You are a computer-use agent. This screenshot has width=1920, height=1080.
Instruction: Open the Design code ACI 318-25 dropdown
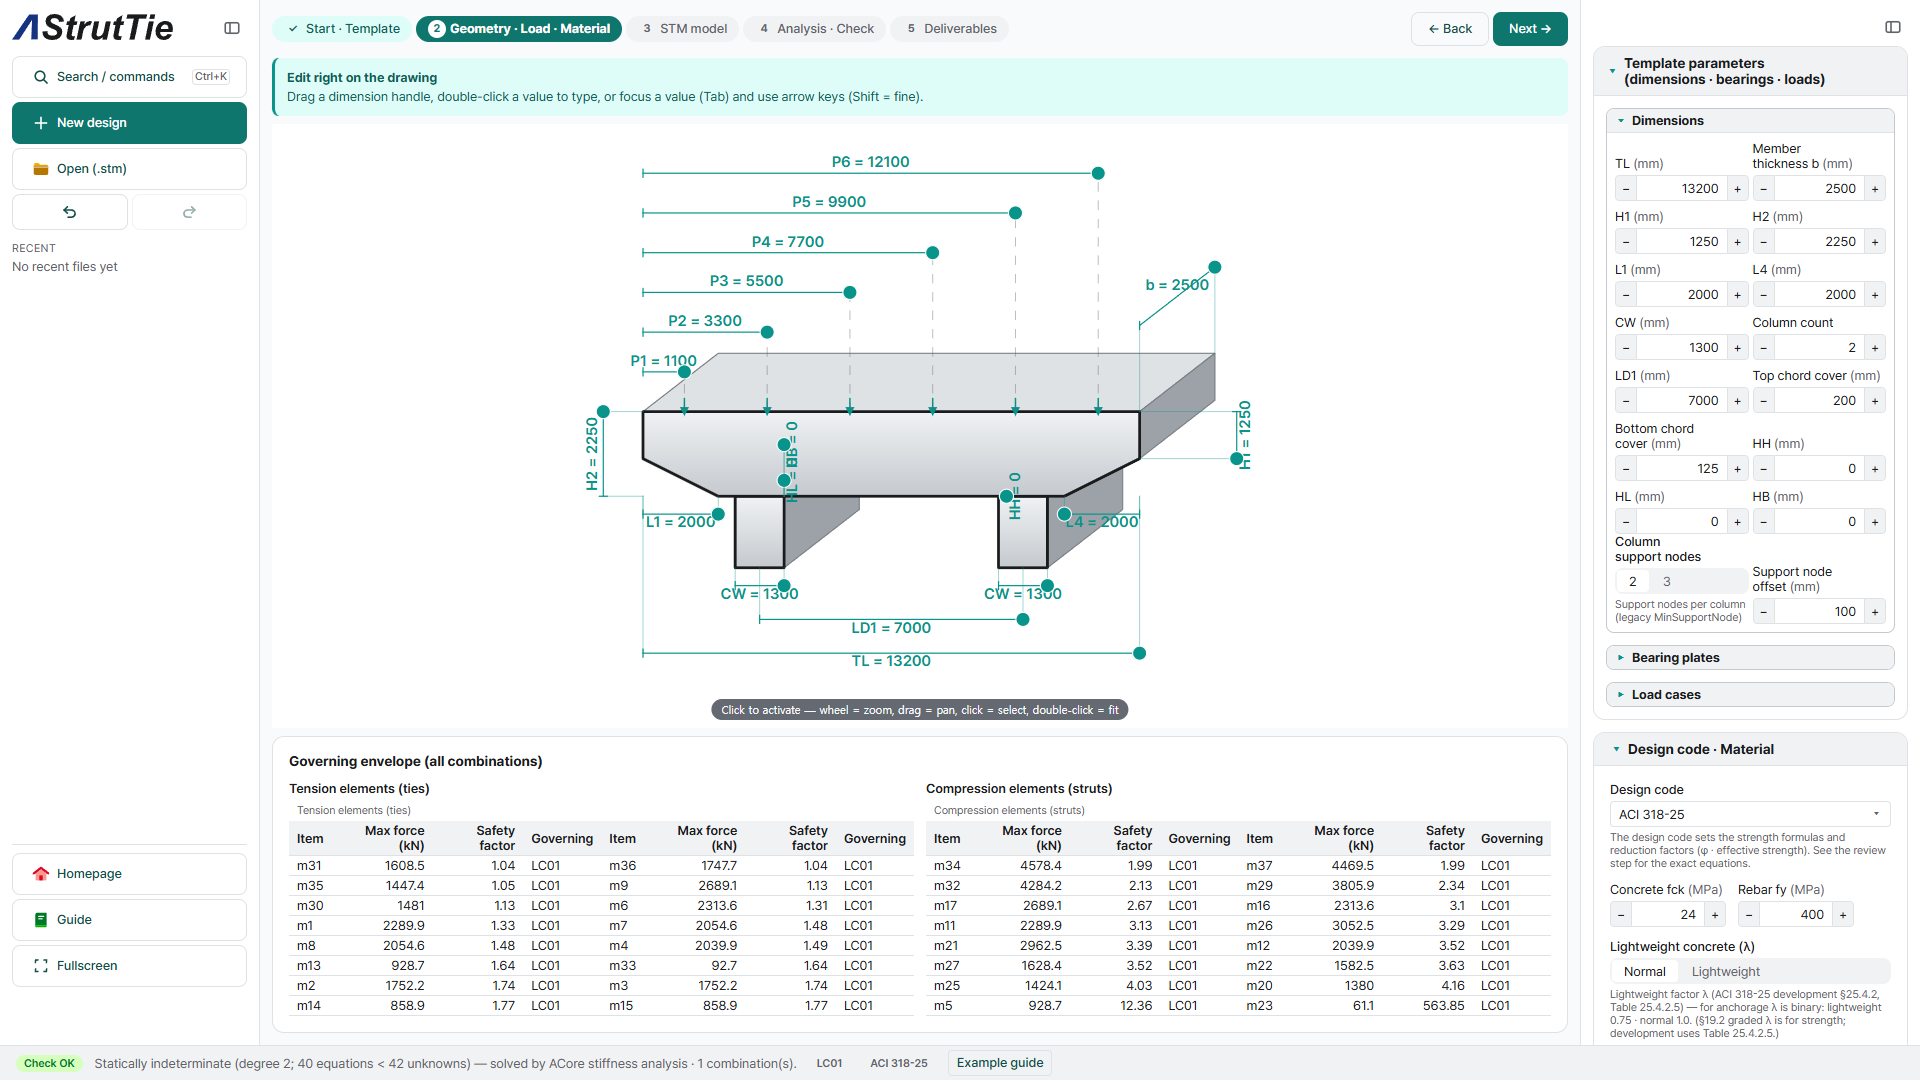coord(1750,815)
